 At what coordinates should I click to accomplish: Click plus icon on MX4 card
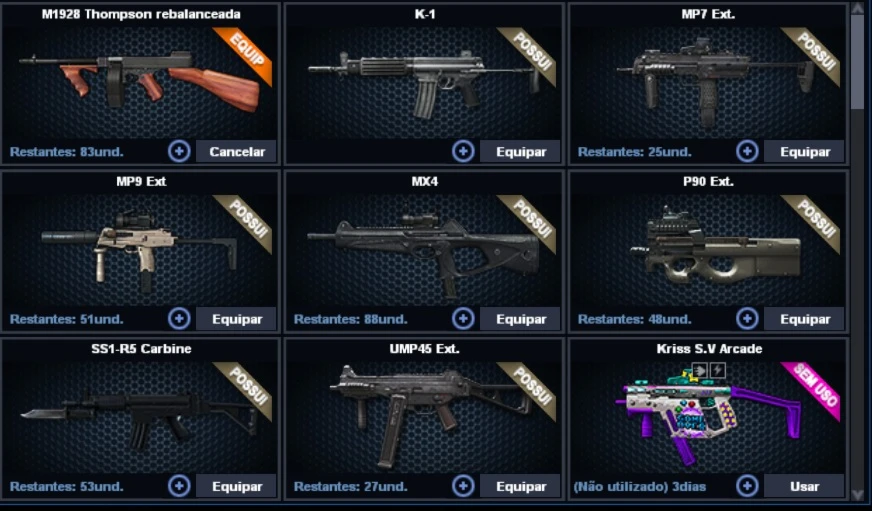(x=463, y=319)
